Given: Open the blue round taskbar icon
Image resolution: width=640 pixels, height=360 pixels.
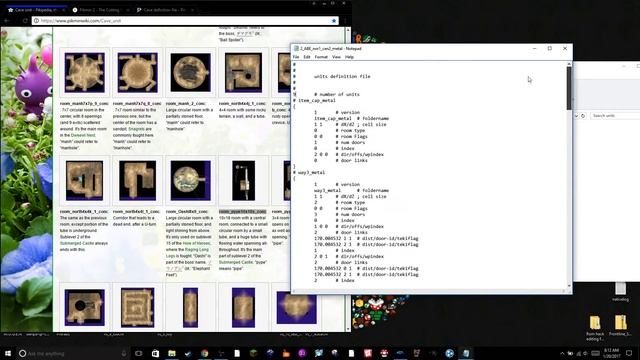Looking at the screenshot, I should click(449, 353).
